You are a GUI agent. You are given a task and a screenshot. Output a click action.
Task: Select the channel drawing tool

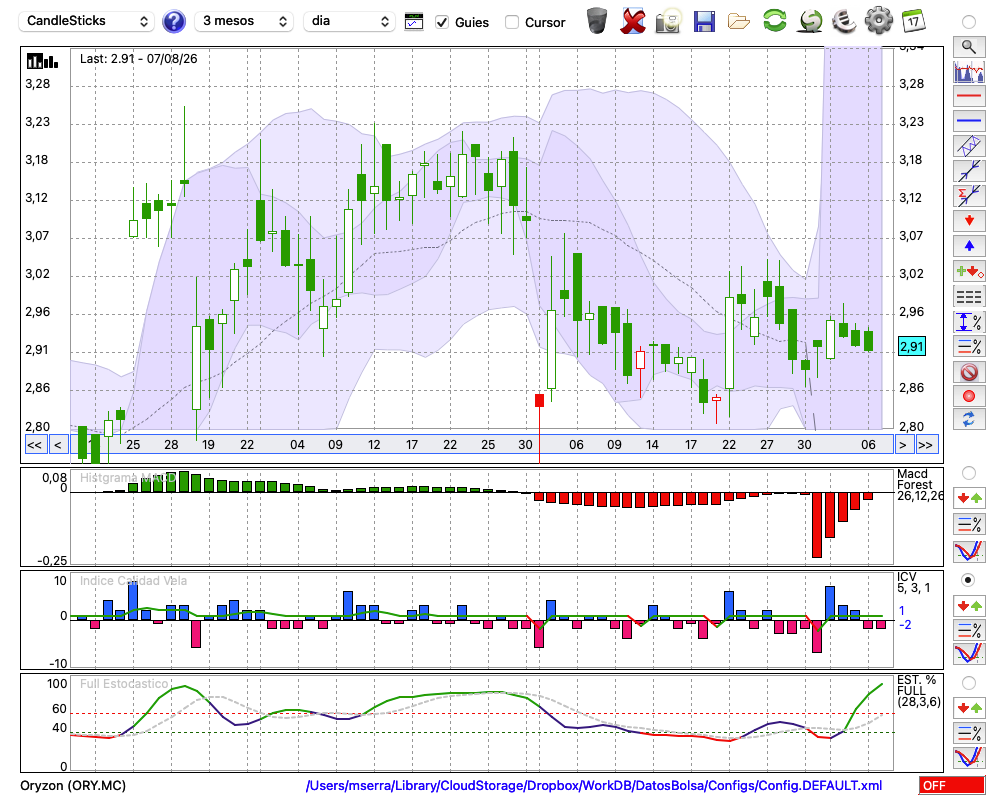969,146
